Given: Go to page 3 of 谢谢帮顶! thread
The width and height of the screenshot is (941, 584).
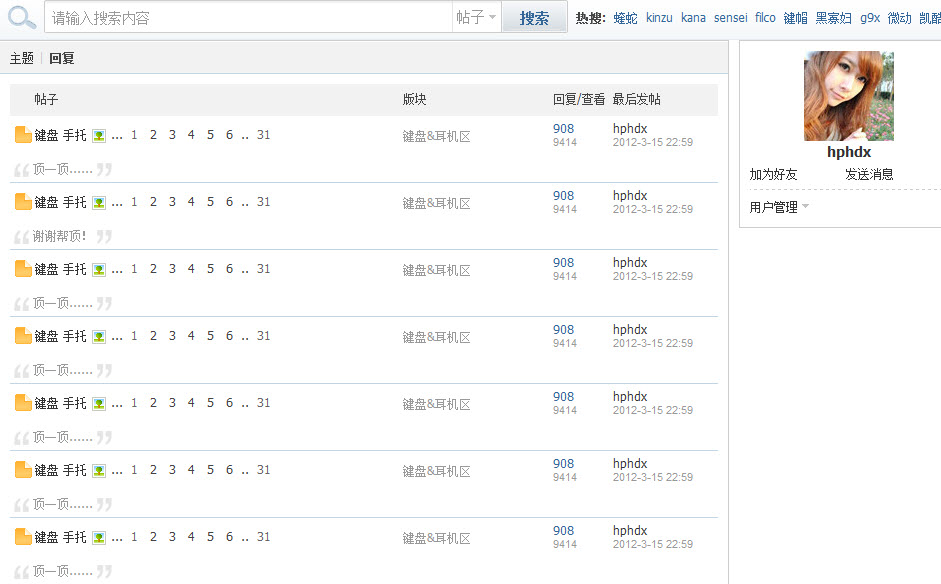Looking at the screenshot, I should (x=172, y=202).
